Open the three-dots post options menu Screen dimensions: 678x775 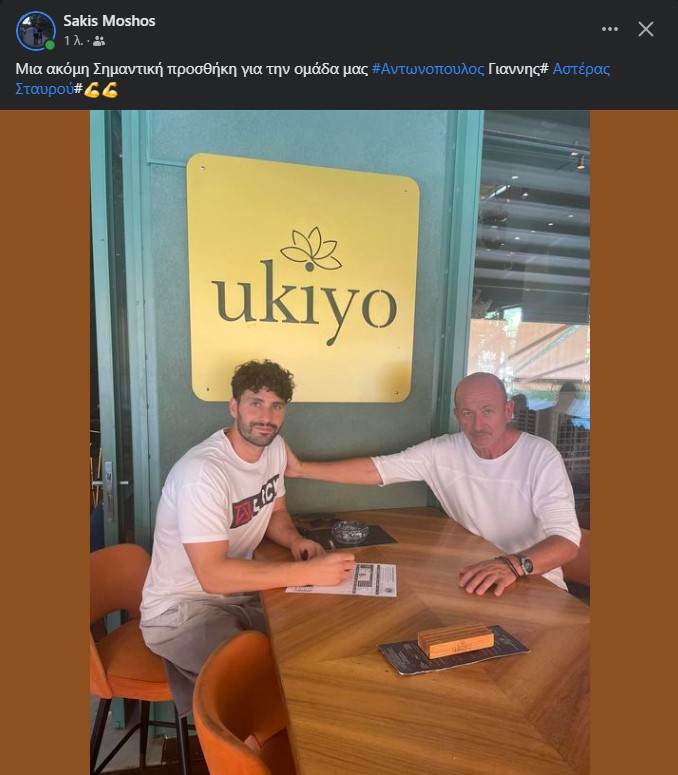coord(610,29)
